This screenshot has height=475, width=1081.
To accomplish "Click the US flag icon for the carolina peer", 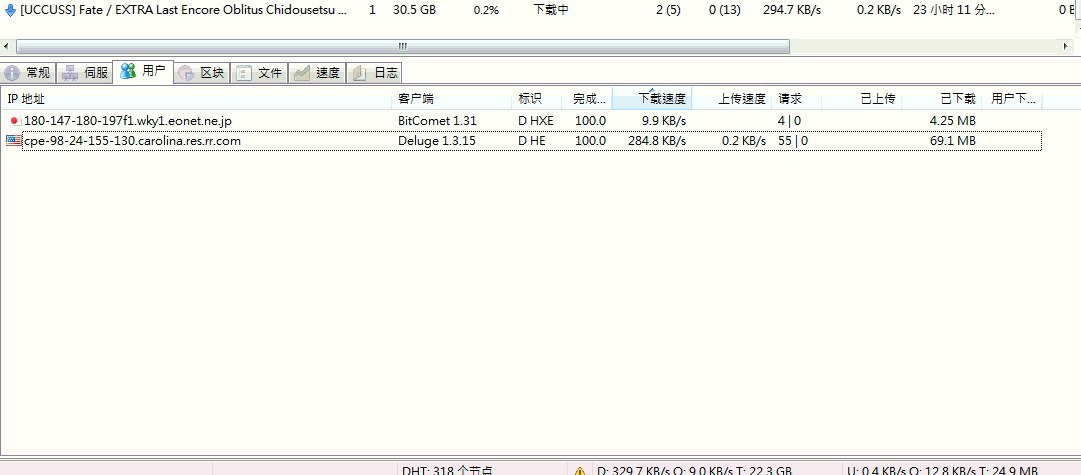I will click(13, 141).
